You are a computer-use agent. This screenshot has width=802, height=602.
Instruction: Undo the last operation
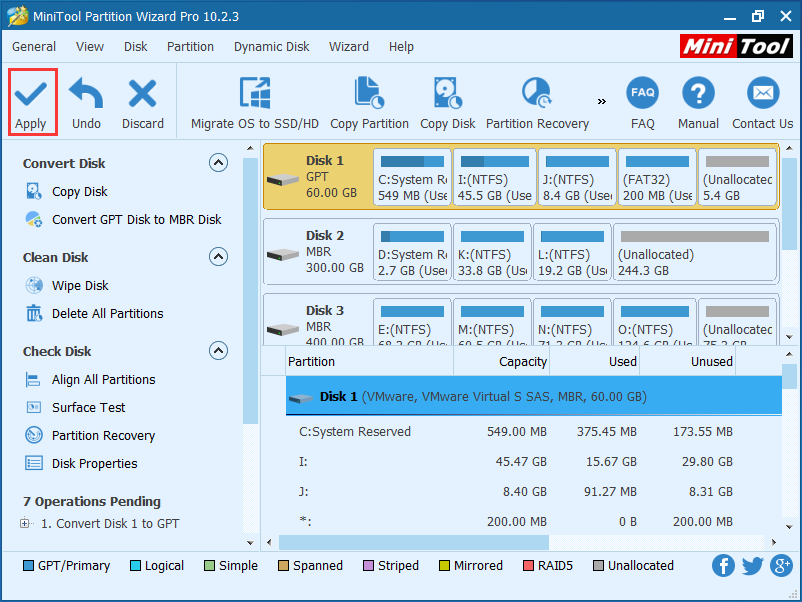click(x=86, y=102)
